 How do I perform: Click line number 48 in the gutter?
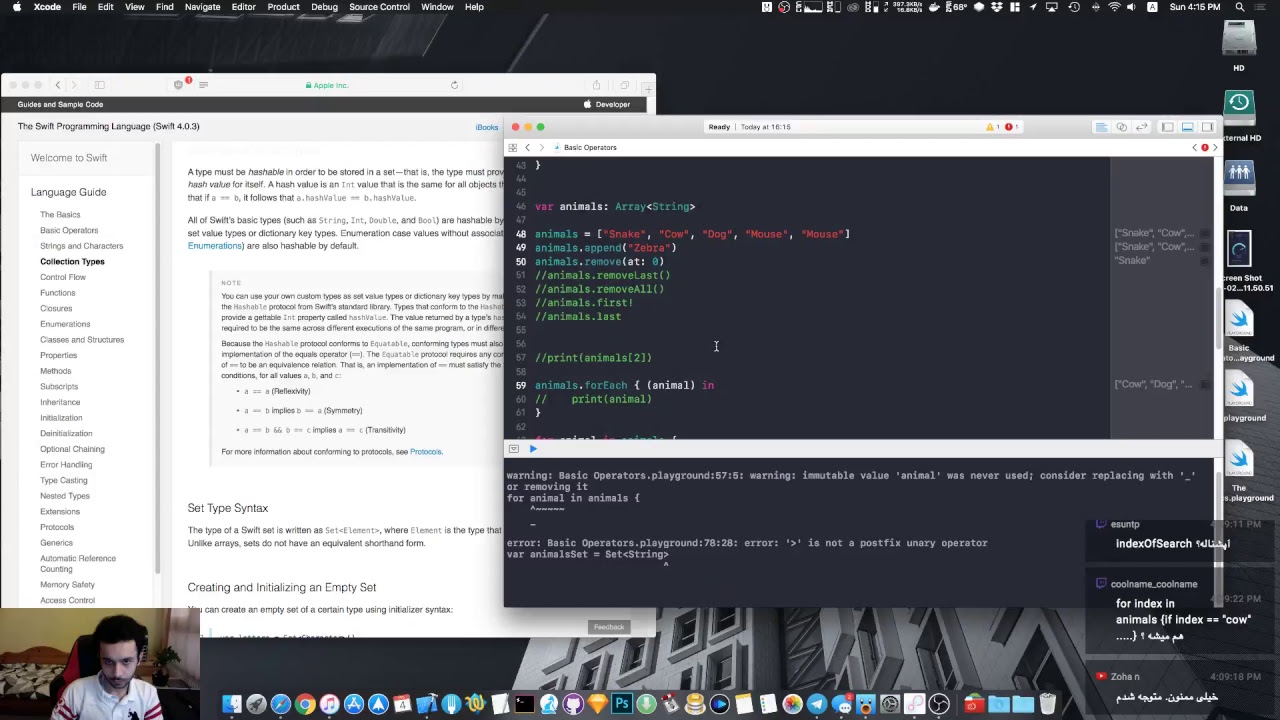521,234
